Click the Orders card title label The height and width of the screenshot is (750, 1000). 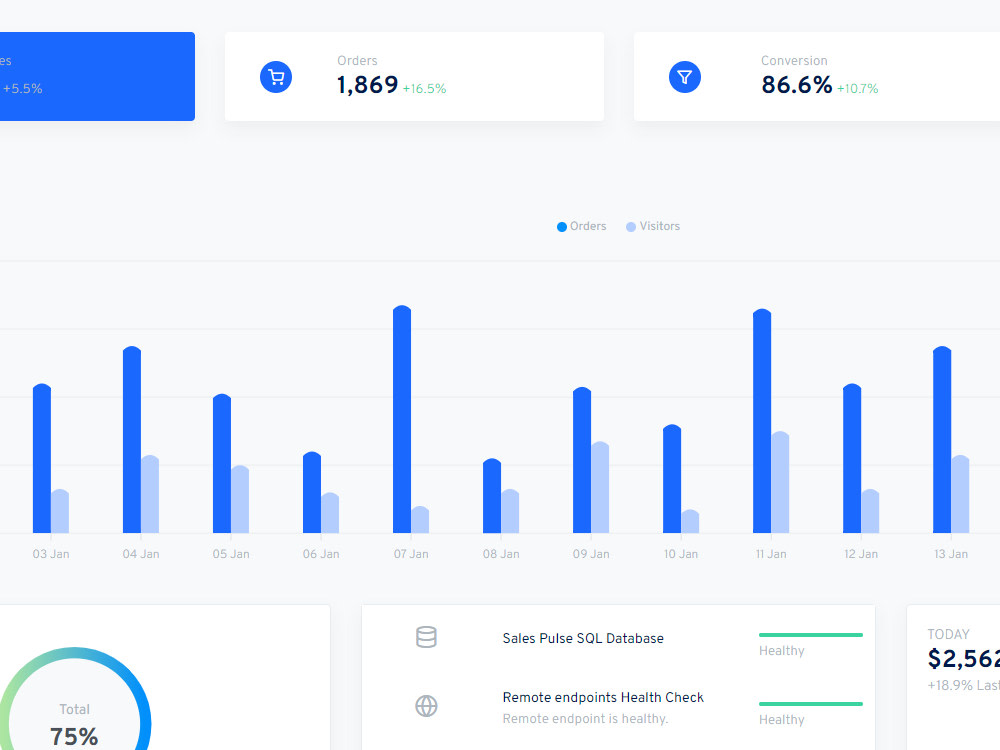click(357, 61)
